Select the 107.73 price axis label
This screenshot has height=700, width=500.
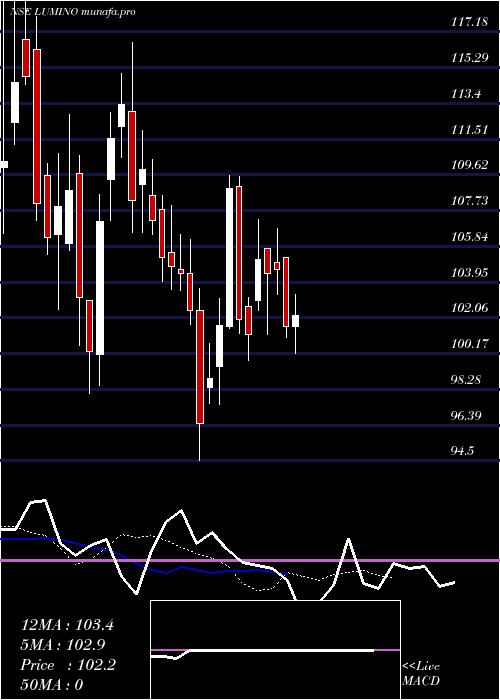pos(469,200)
